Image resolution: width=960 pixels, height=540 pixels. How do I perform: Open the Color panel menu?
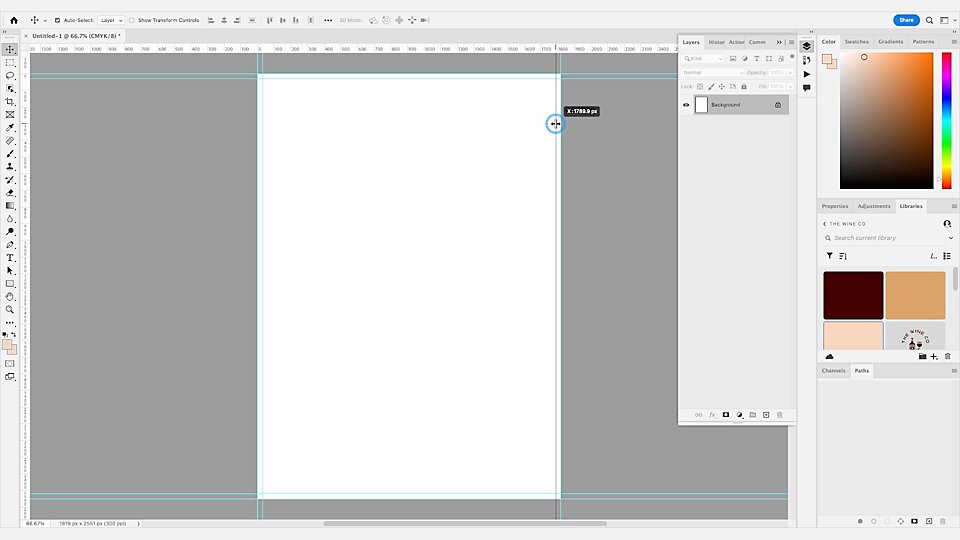point(954,42)
